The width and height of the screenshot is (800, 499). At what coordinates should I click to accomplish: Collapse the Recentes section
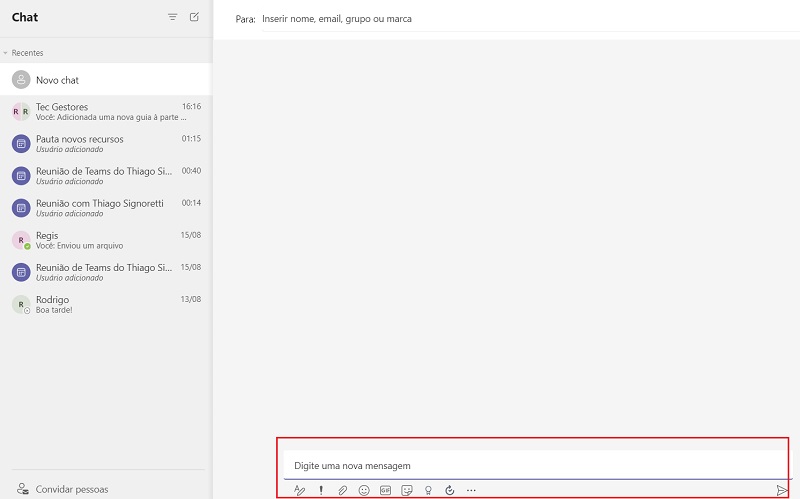tap(6, 53)
